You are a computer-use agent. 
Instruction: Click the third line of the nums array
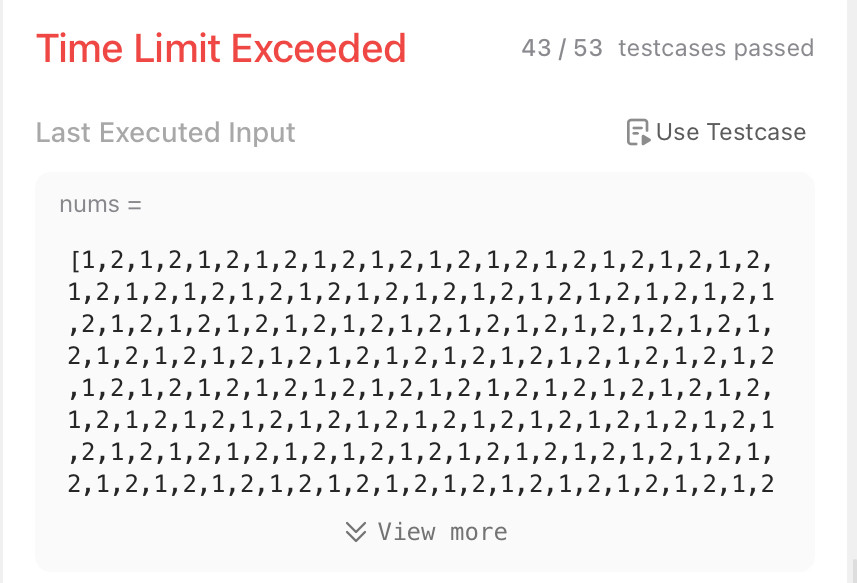(x=421, y=325)
